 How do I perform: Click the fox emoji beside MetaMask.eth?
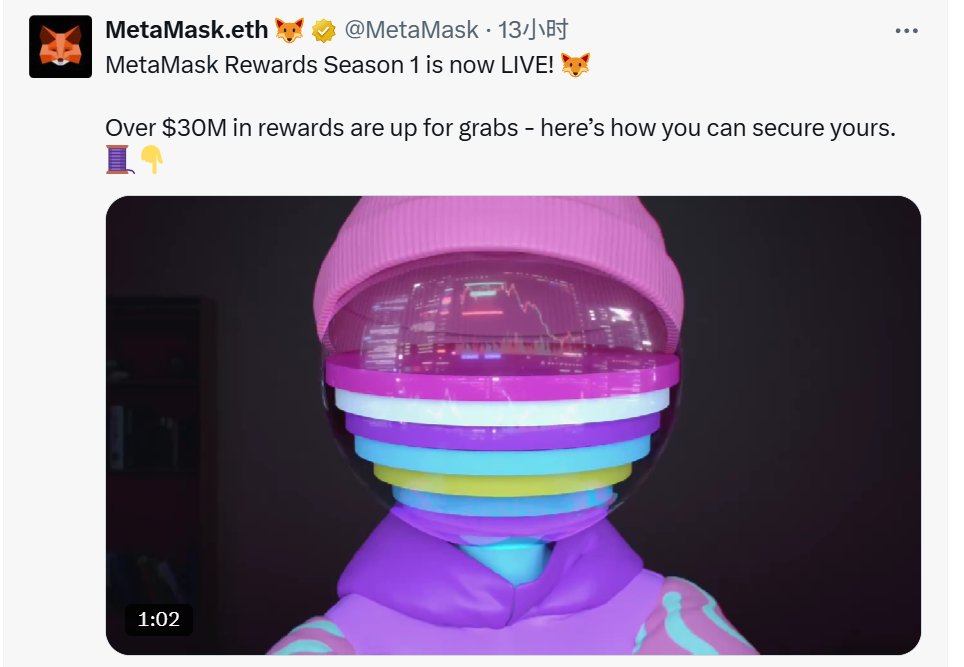(x=289, y=30)
